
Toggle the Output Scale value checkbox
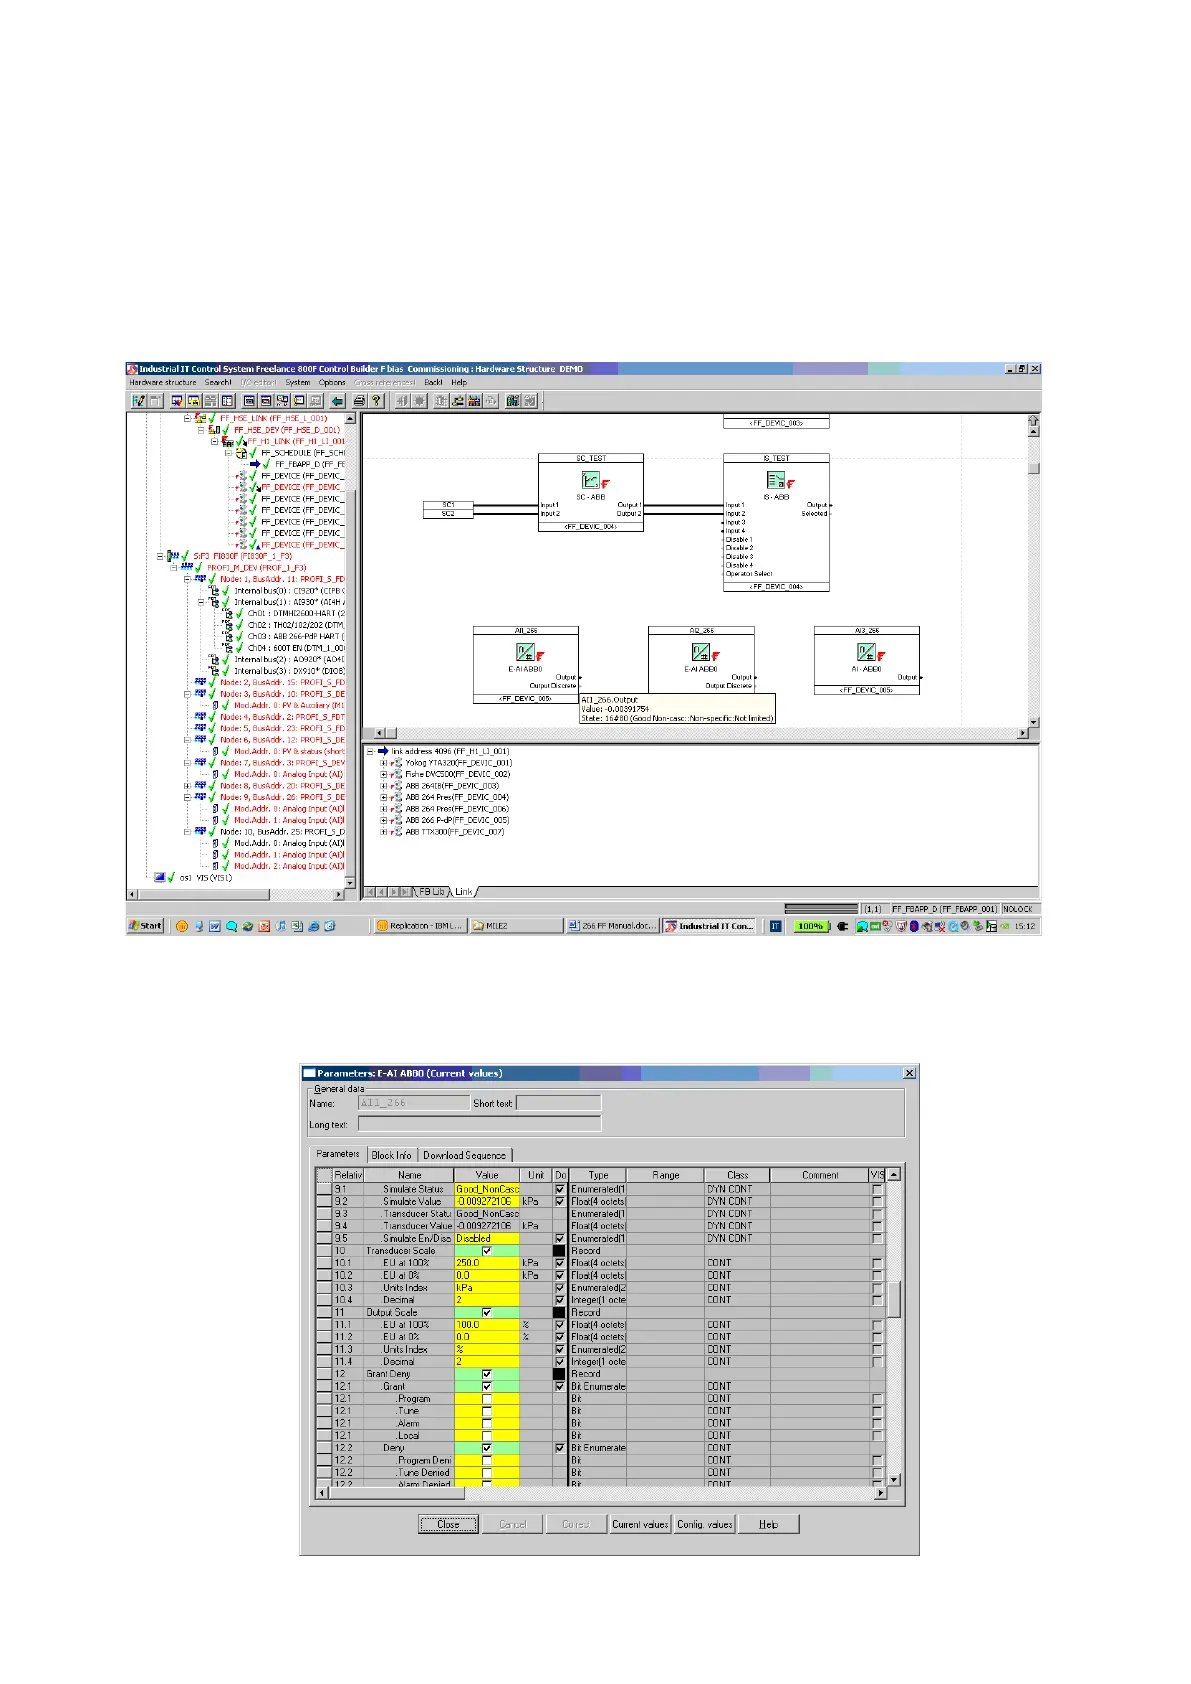click(x=487, y=1312)
